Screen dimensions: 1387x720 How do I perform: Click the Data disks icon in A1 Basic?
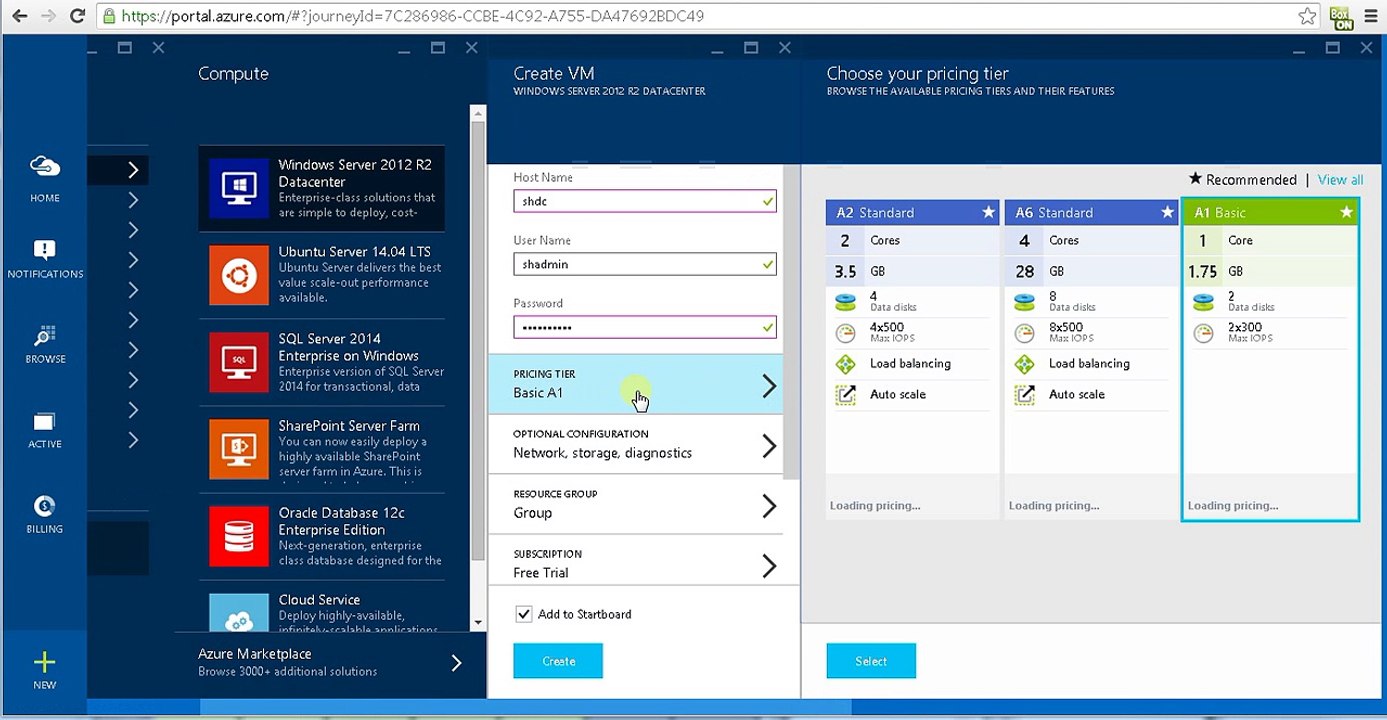[x=1203, y=302]
